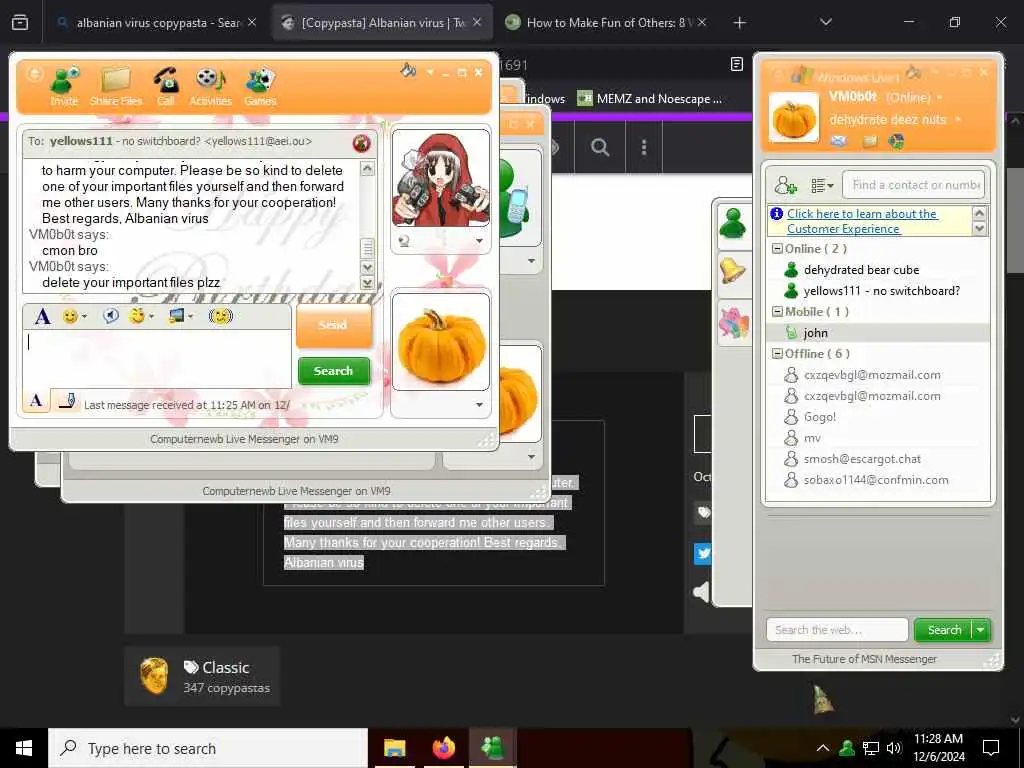Select offline contact sobaxo1144@confmin.com
Image resolution: width=1024 pixels, height=768 pixels.
point(877,480)
